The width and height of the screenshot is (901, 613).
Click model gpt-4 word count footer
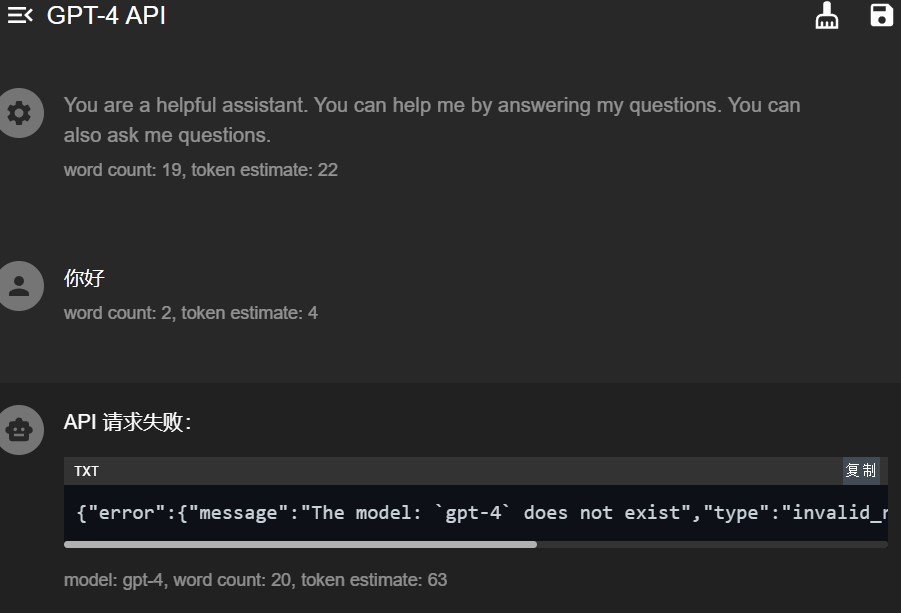point(255,580)
